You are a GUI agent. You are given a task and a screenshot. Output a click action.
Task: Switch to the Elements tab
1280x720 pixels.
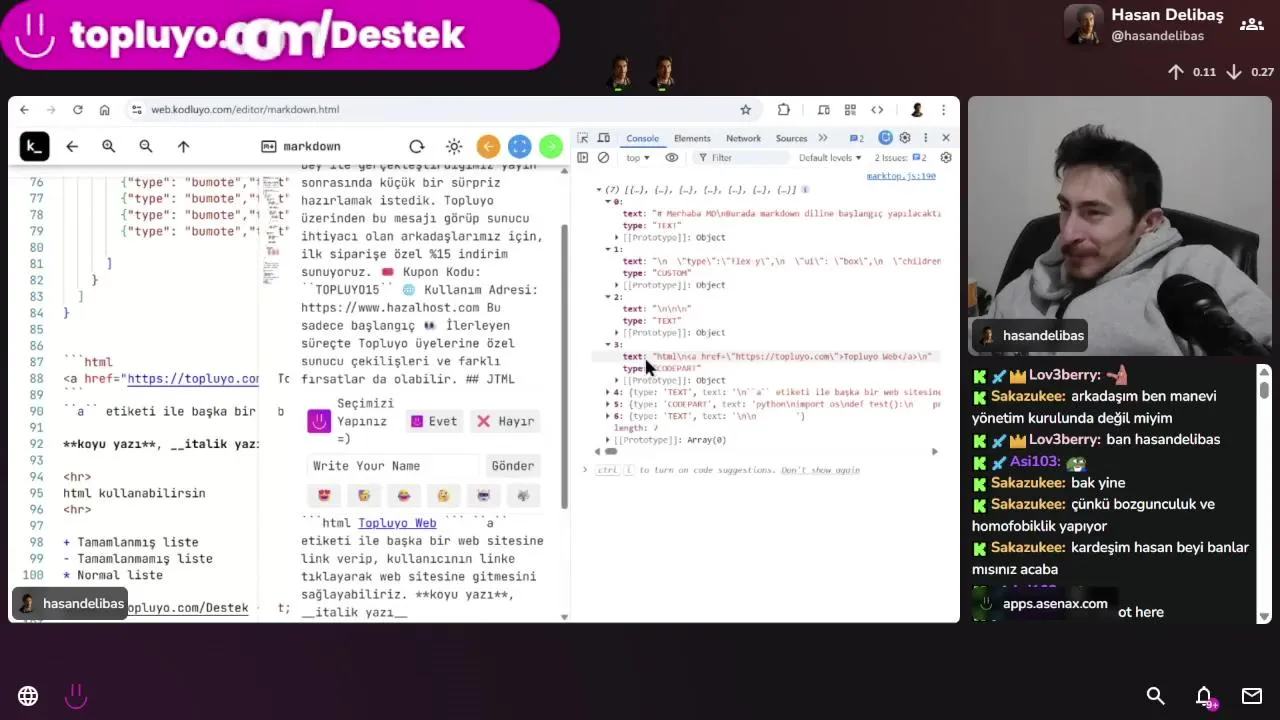tap(692, 138)
